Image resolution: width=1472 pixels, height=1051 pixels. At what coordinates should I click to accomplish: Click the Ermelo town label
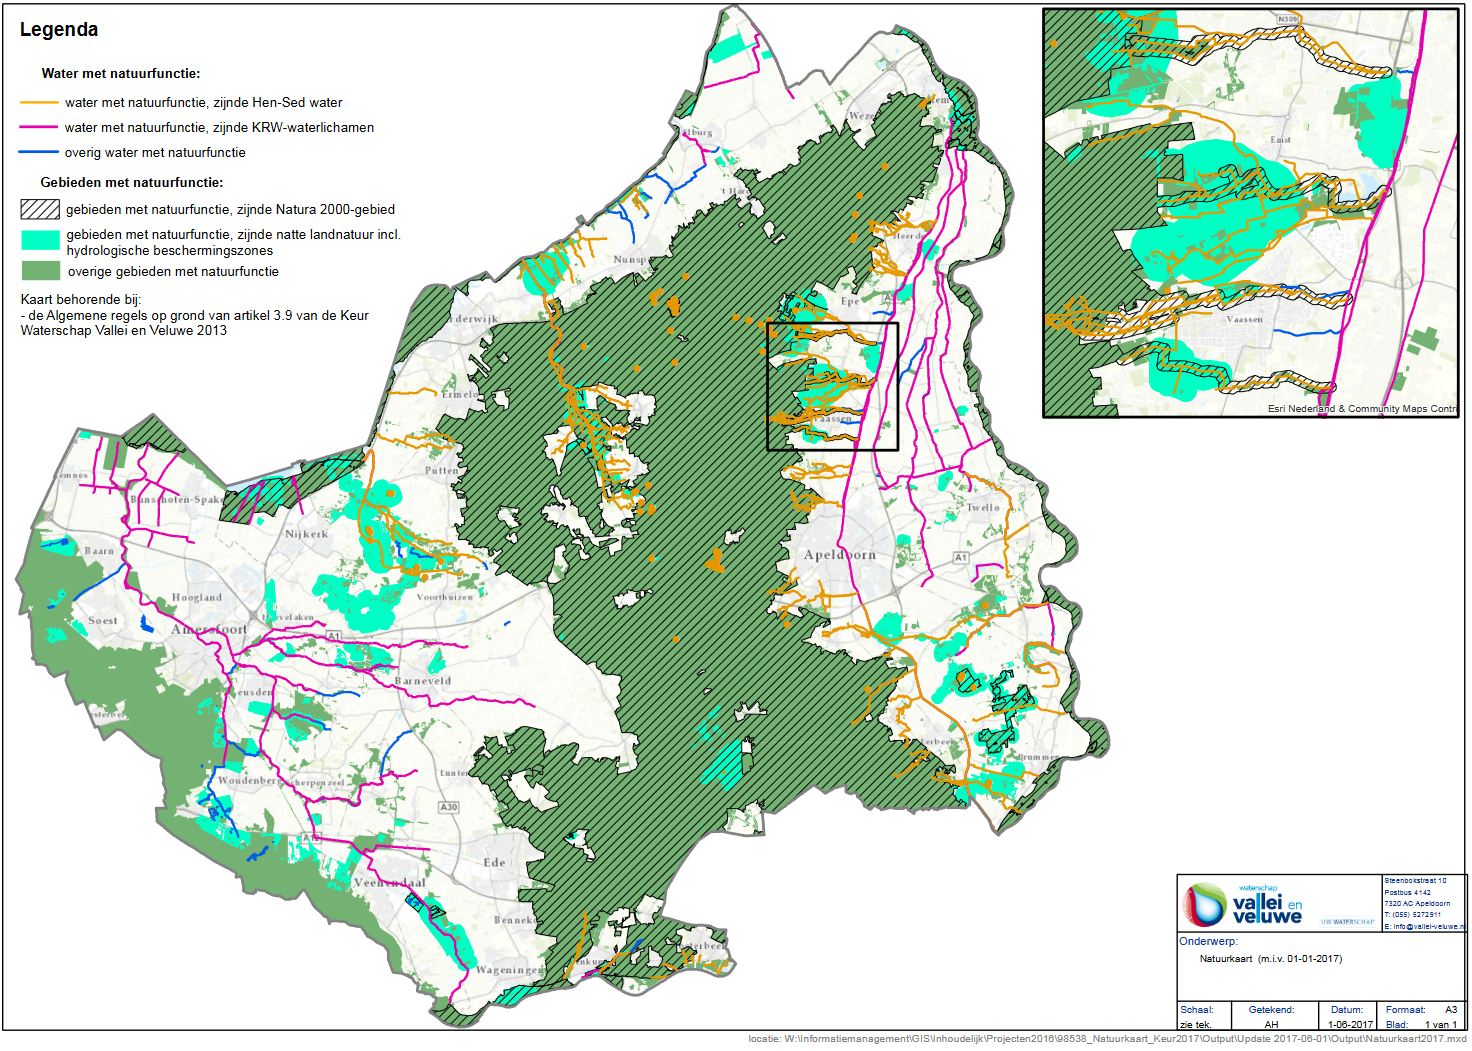click(x=460, y=394)
